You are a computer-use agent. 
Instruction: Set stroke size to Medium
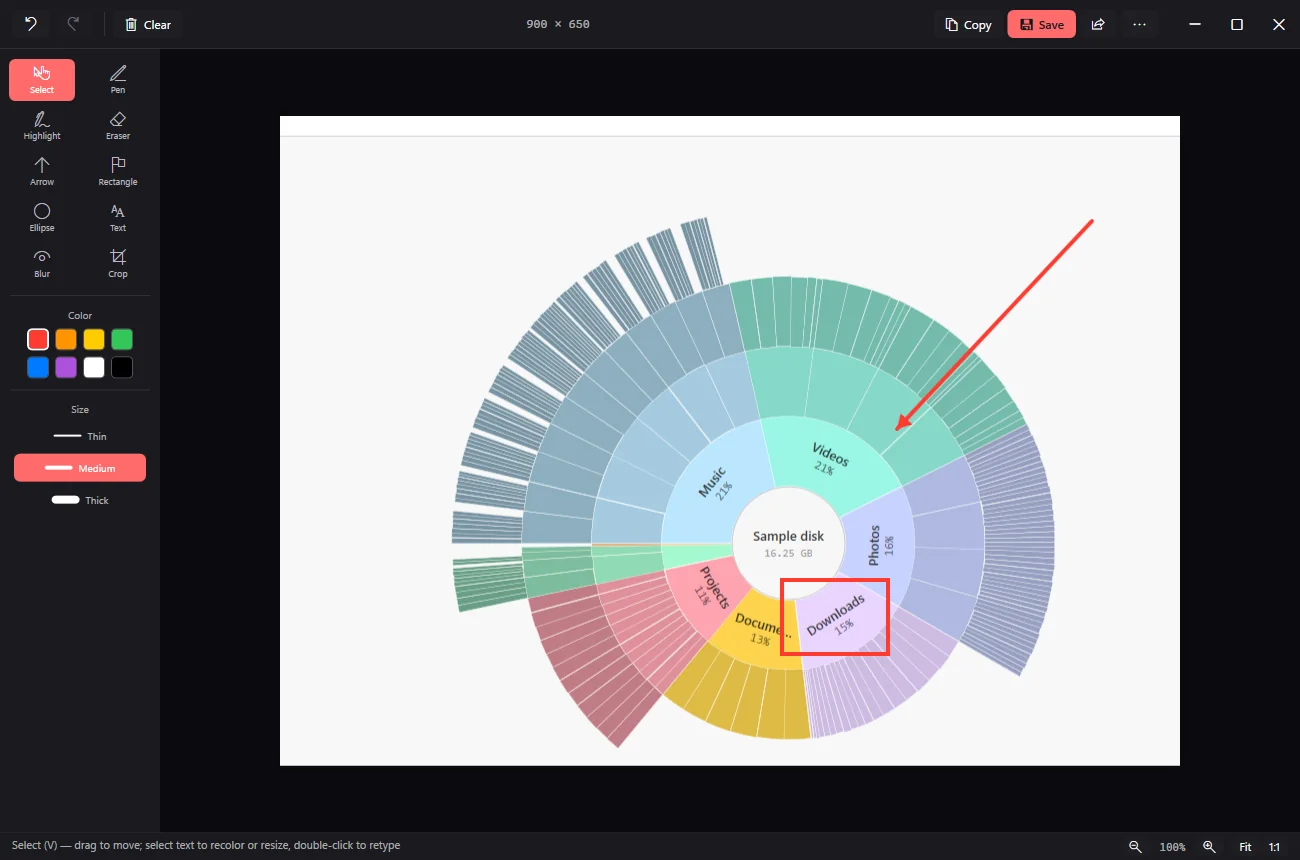pyautogui.click(x=80, y=468)
